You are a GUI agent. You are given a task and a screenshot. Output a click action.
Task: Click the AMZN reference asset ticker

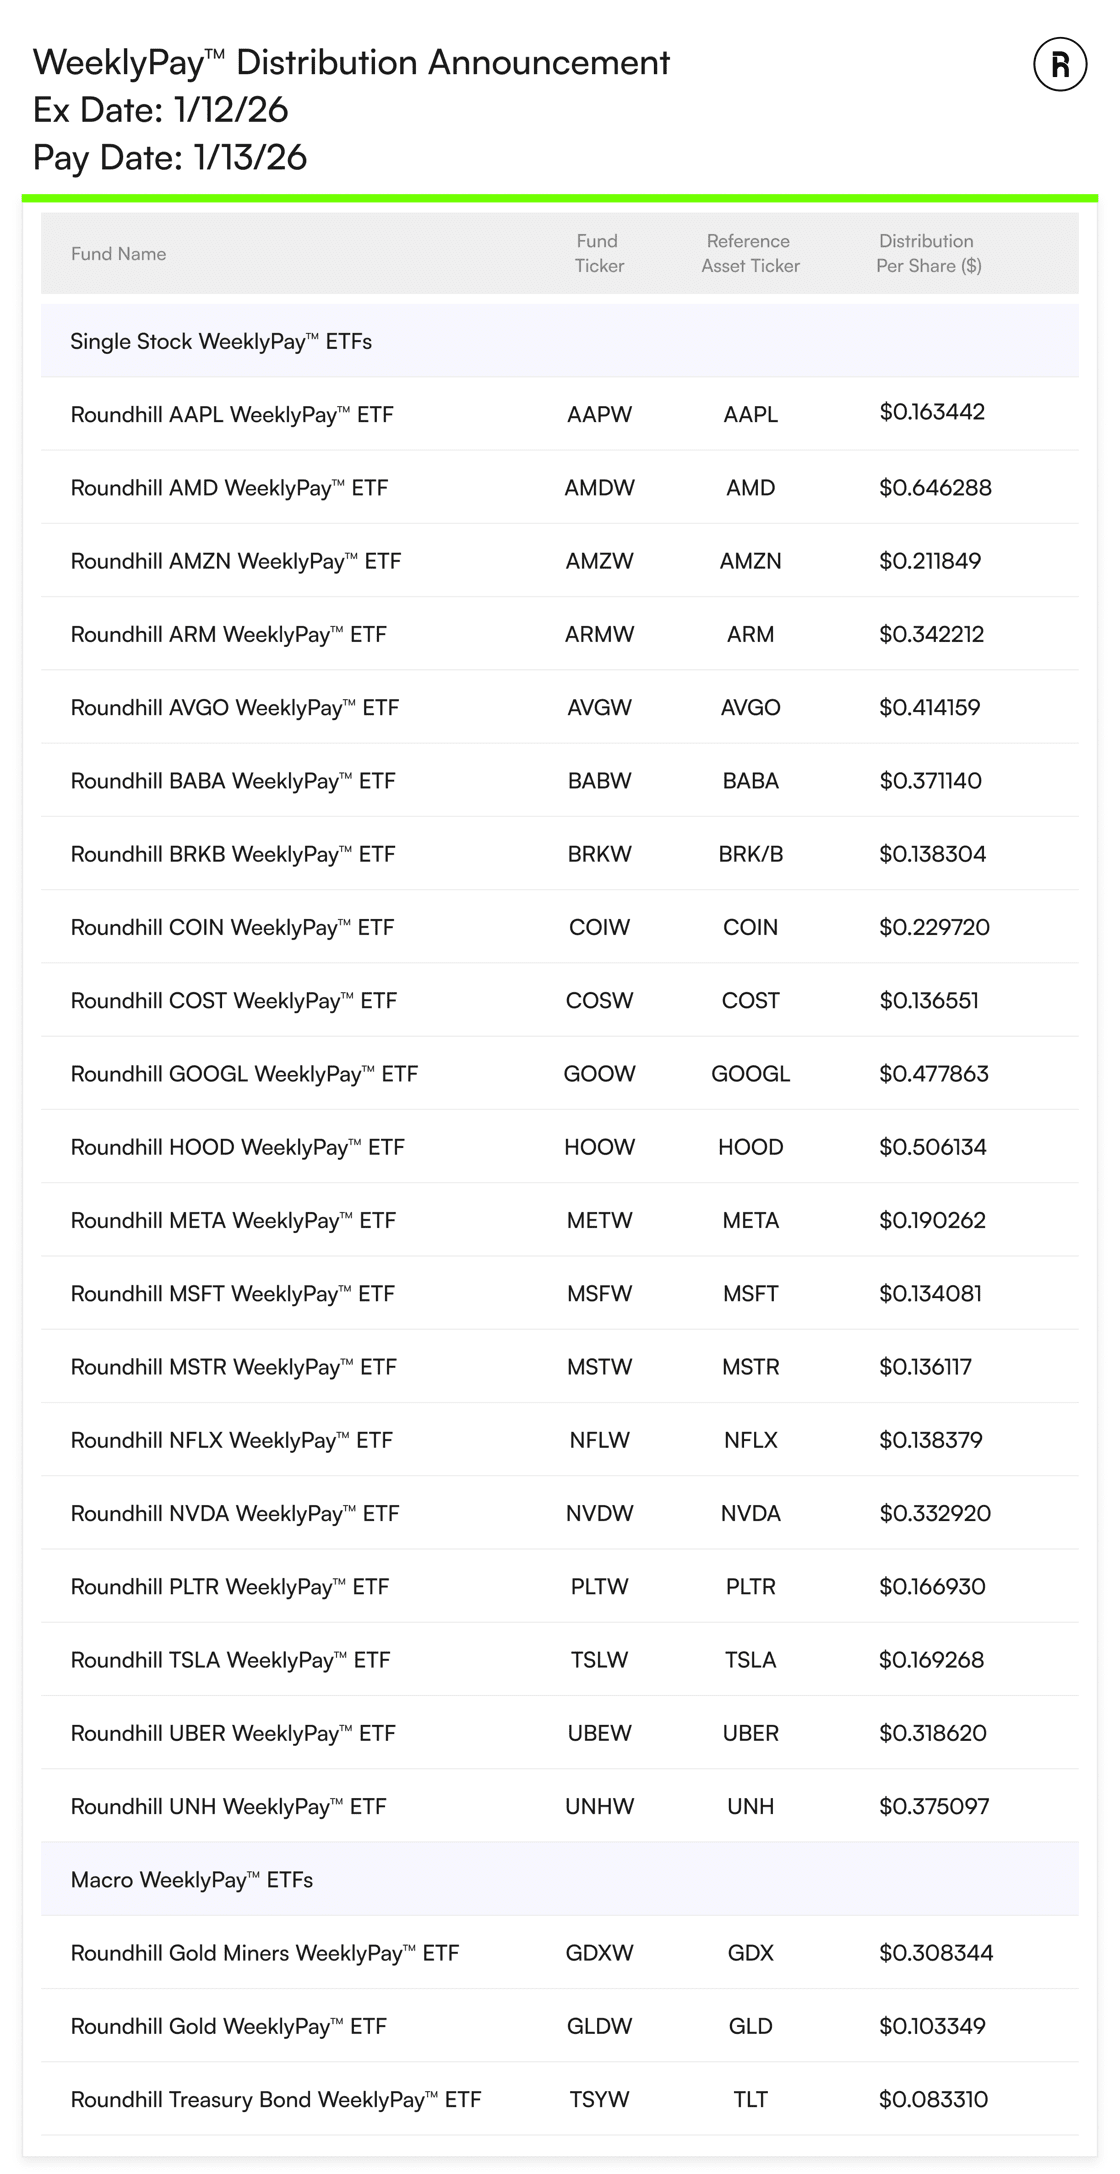pos(750,561)
